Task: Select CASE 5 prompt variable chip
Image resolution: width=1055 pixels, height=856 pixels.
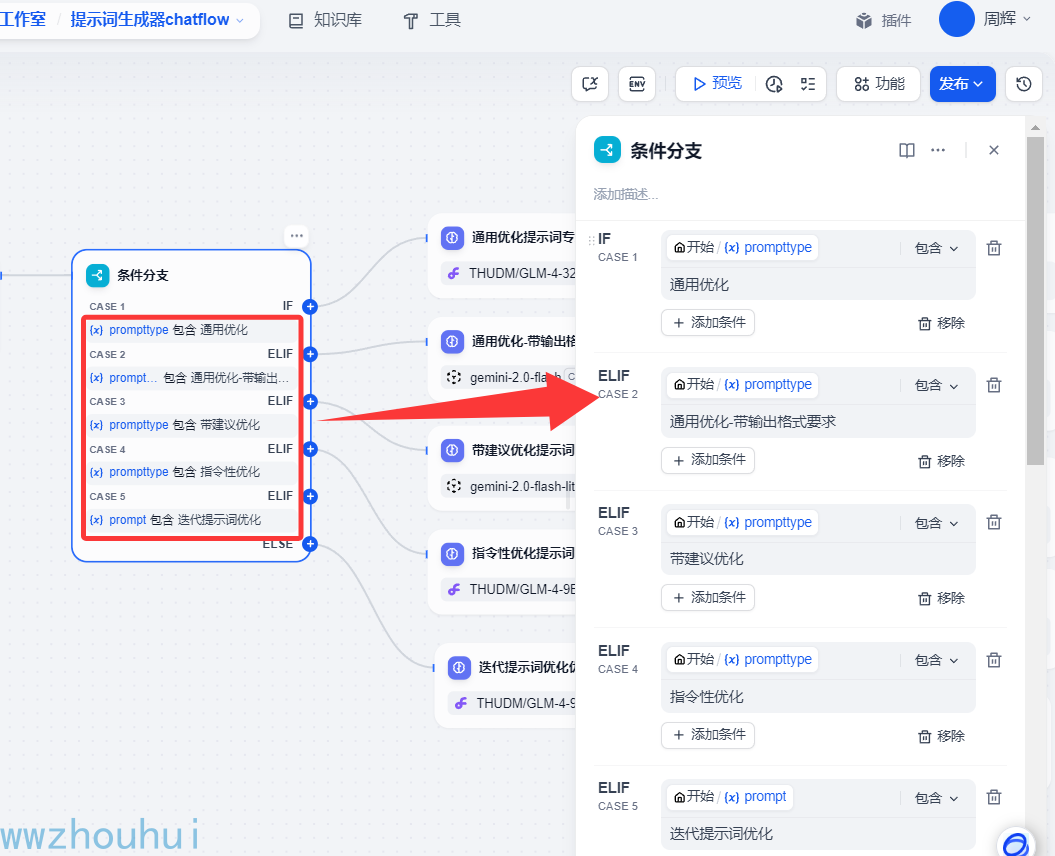Action: click(729, 797)
